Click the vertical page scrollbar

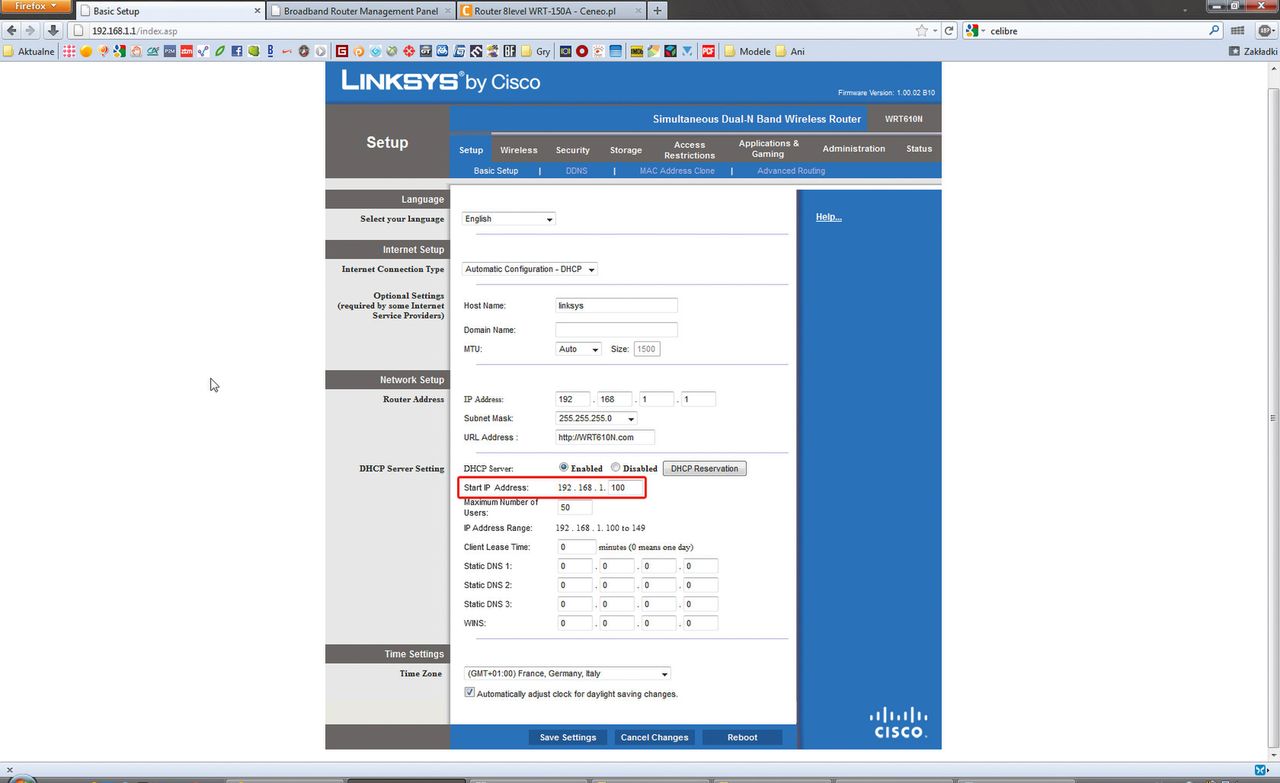(x=1273, y=417)
